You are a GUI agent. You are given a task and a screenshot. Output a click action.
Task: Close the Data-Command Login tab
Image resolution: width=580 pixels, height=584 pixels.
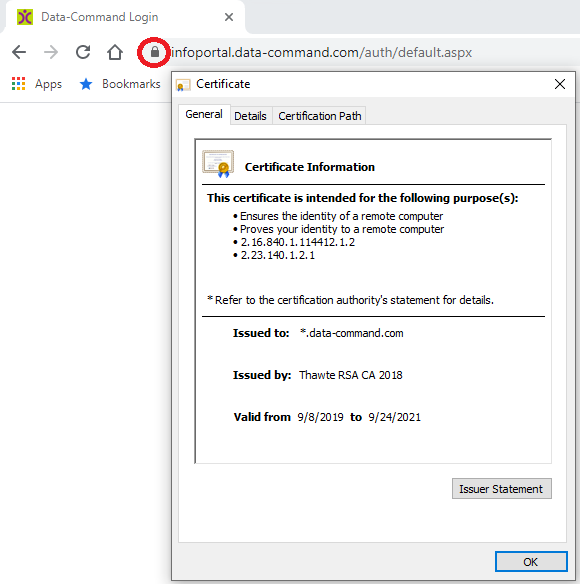click(x=229, y=17)
